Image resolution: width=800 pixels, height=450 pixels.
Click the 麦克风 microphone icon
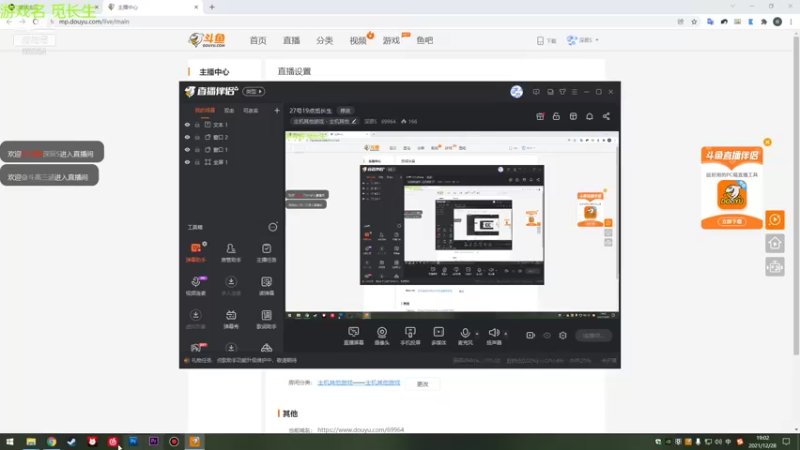tap(465, 333)
